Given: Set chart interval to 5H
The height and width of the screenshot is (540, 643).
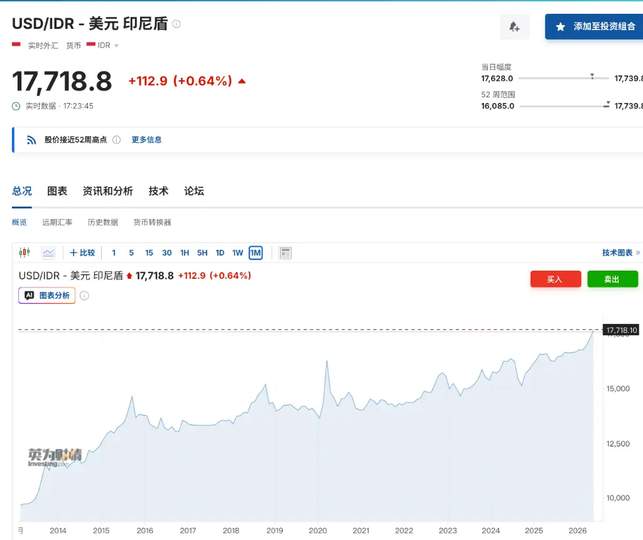Looking at the screenshot, I should pyautogui.click(x=202, y=253).
